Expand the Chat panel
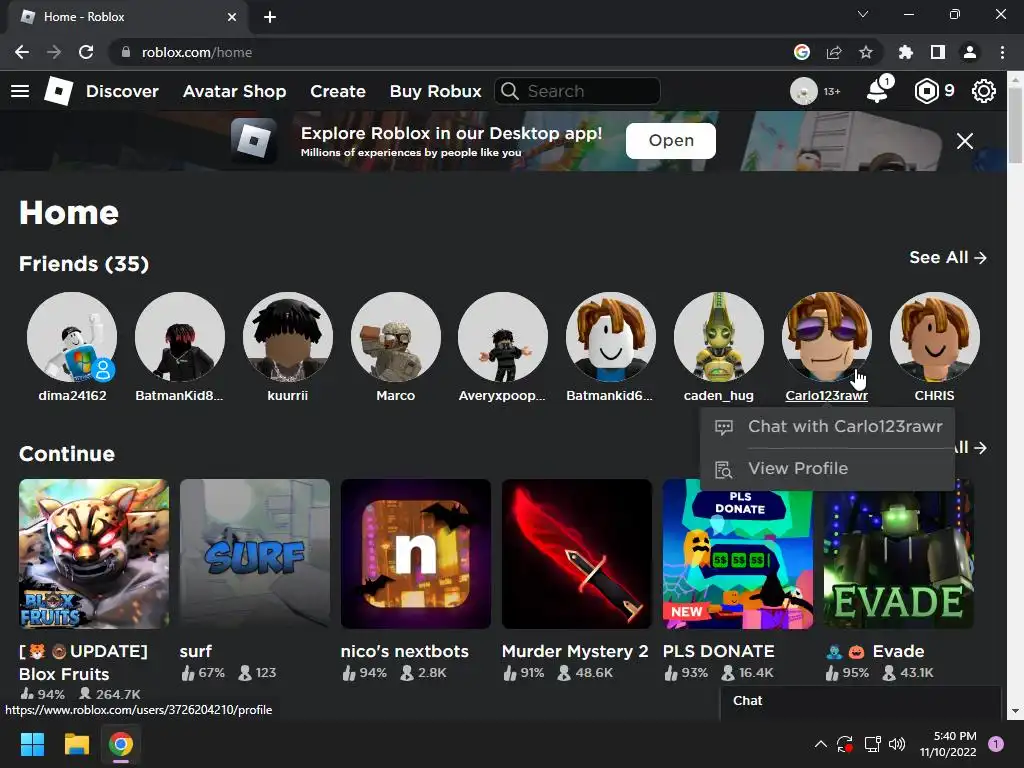The height and width of the screenshot is (768, 1024). point(861,701)
